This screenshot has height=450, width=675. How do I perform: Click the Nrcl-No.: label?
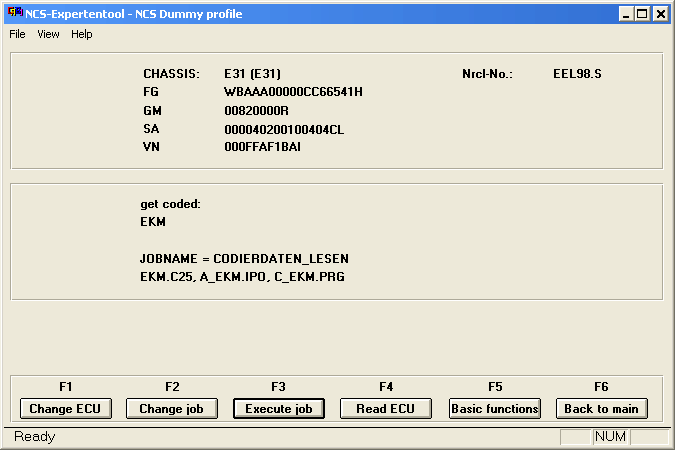point(487,74)
